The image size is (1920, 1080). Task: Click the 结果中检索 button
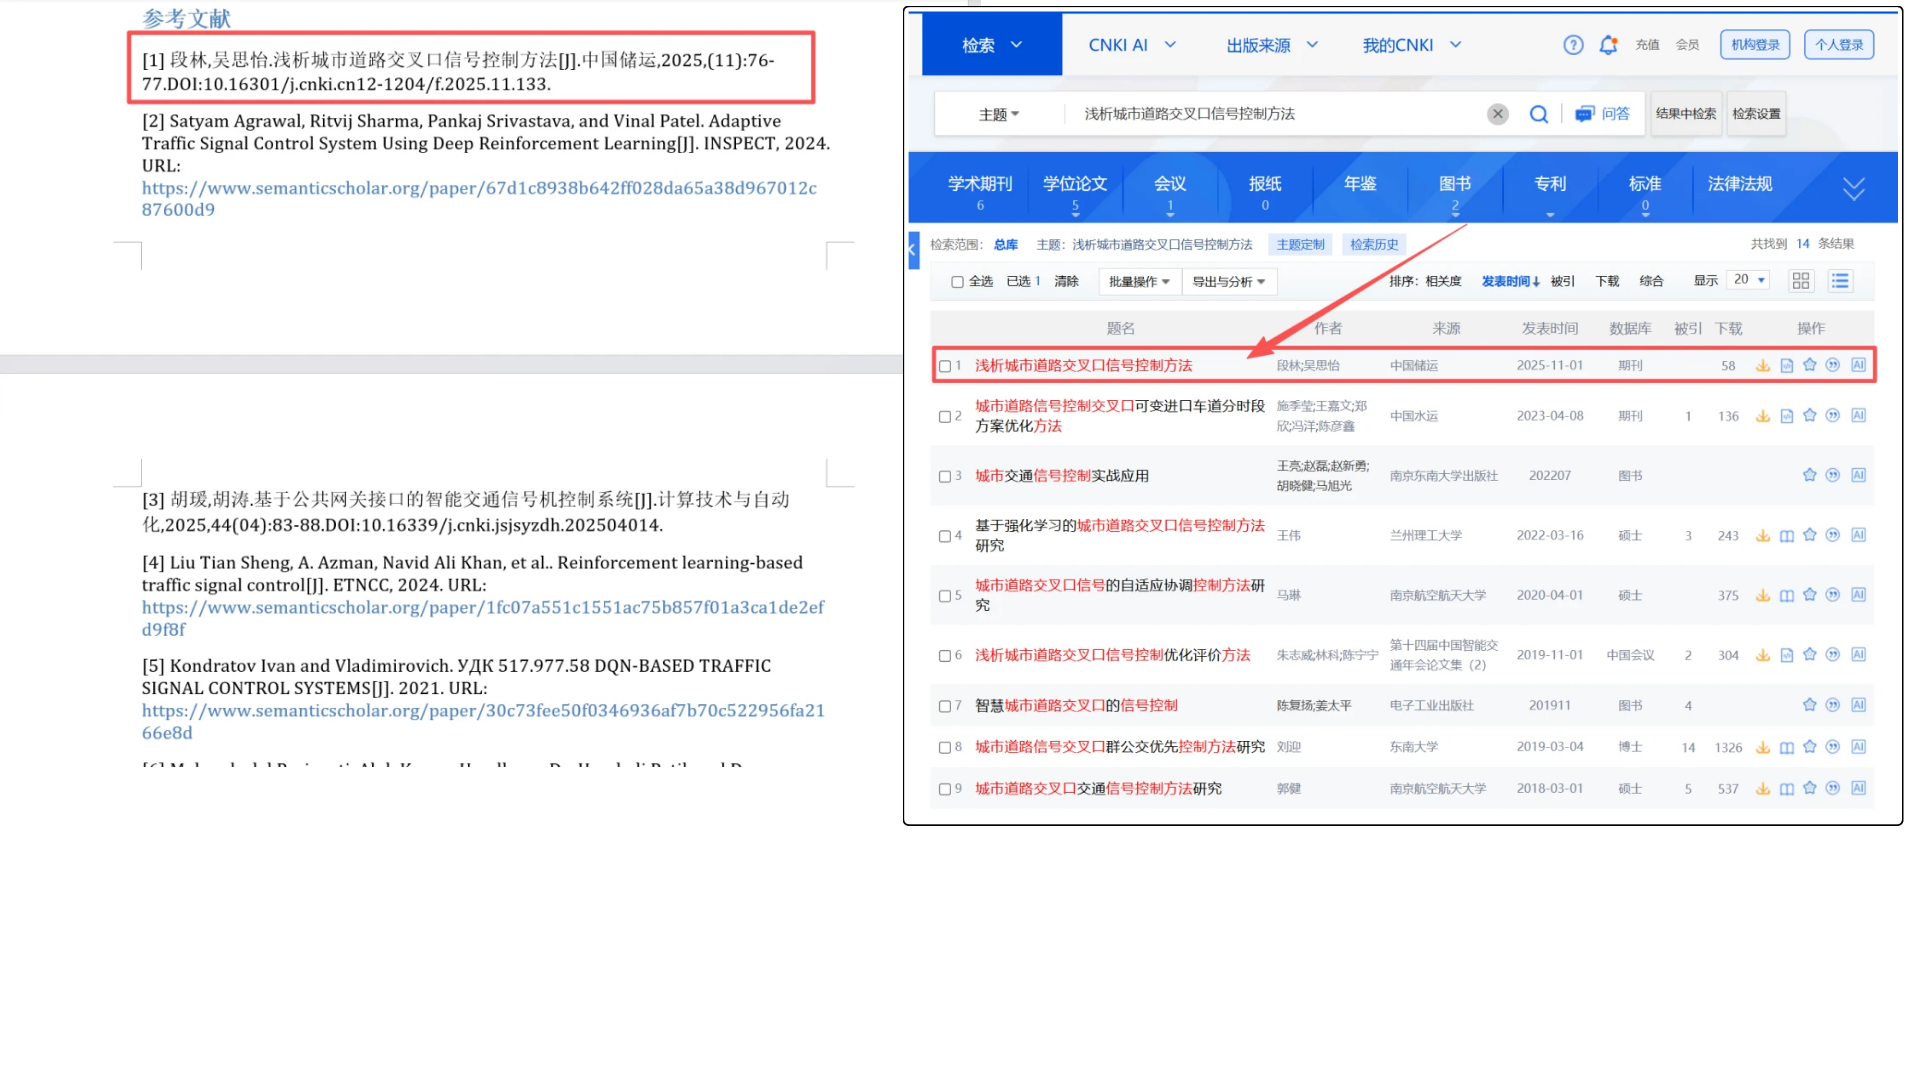tap(1685, 114)
